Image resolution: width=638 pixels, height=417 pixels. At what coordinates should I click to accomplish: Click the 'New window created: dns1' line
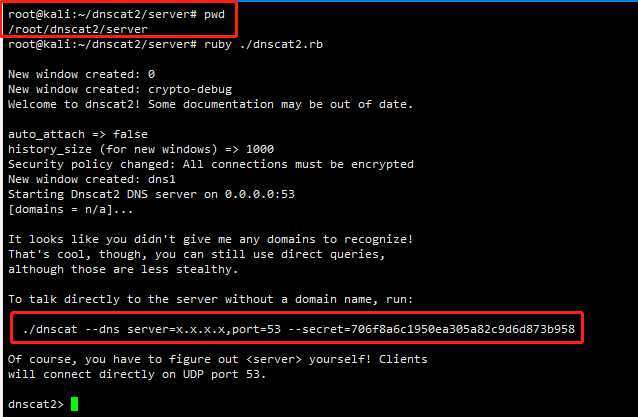[x=92, y=179]
